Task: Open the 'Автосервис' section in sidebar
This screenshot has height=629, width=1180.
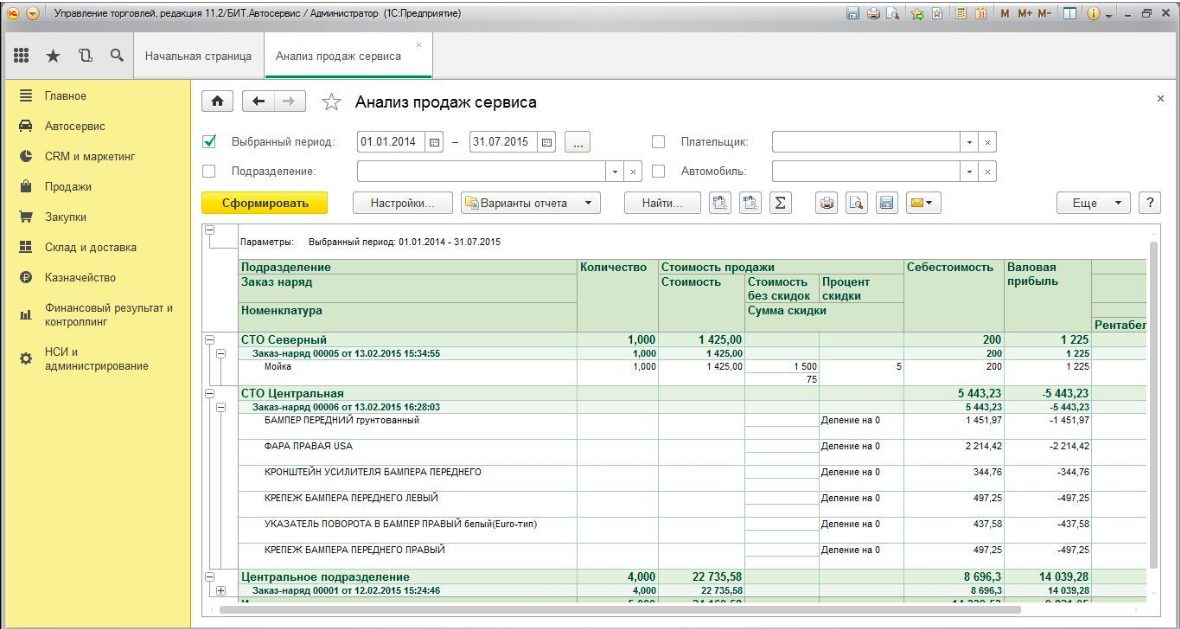Action: coord(75,126)
